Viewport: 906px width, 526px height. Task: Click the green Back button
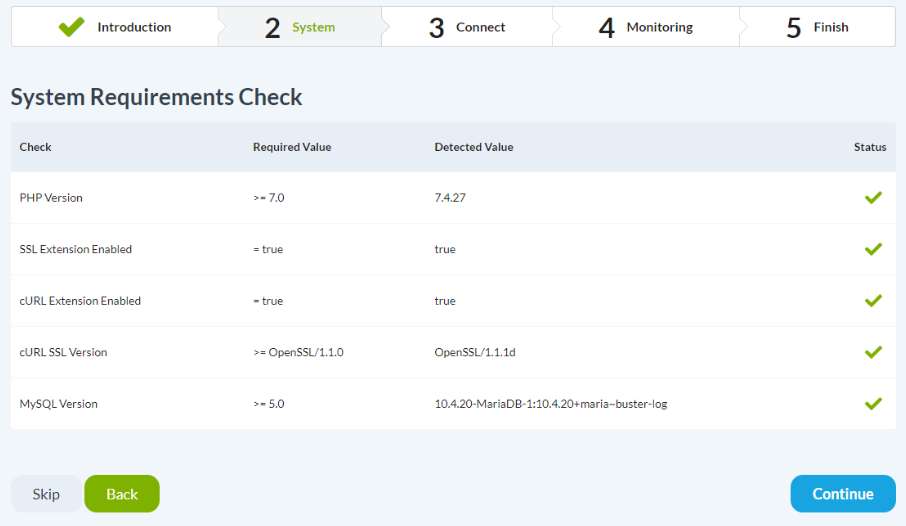pyautogui.click(x=122, y=494)
